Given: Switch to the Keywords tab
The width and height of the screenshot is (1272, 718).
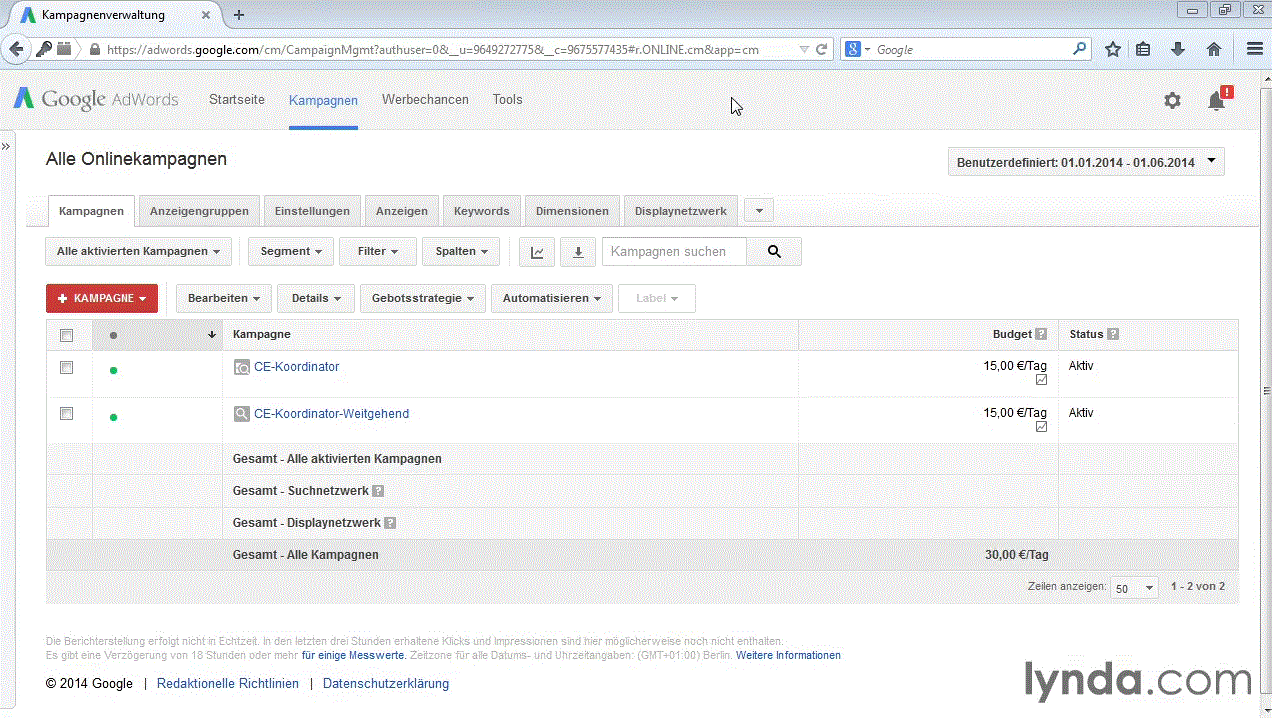Looking at the screenshot, I should coord(482,211).
